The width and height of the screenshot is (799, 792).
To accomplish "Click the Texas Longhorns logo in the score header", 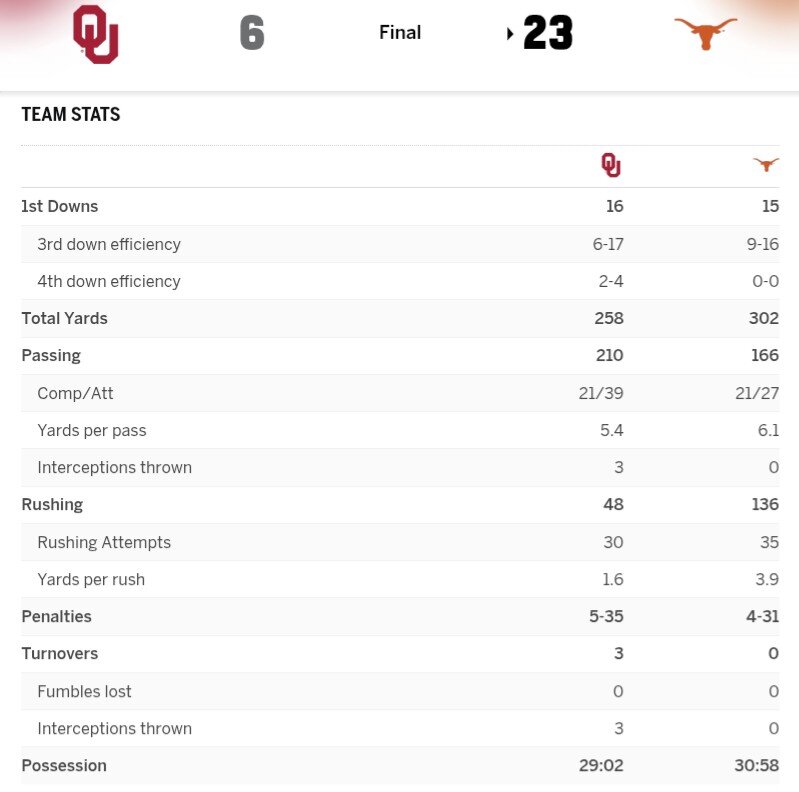I will (x=705, y=33).
